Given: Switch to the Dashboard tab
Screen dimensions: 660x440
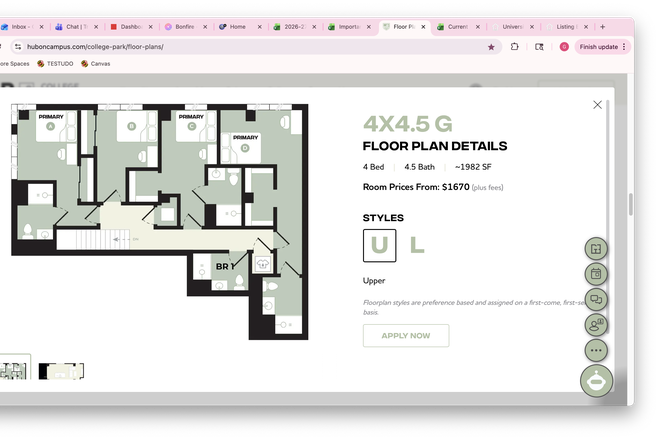Looking at the screenshot, I should point(131,27).
